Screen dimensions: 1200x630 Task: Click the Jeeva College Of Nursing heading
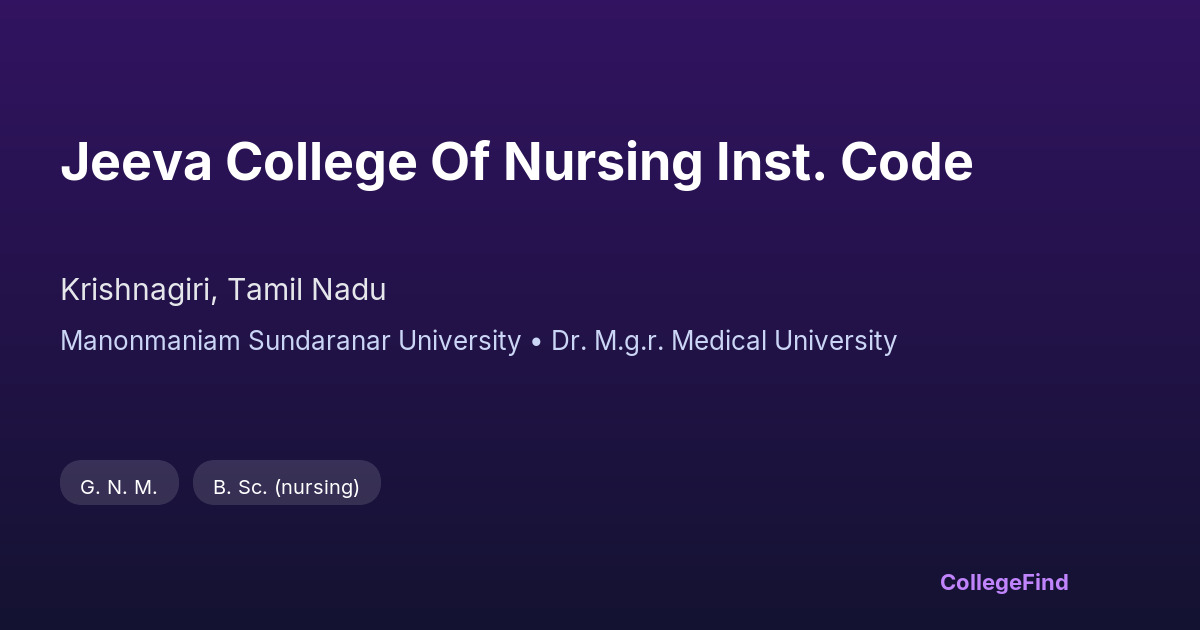click(516, 163)
